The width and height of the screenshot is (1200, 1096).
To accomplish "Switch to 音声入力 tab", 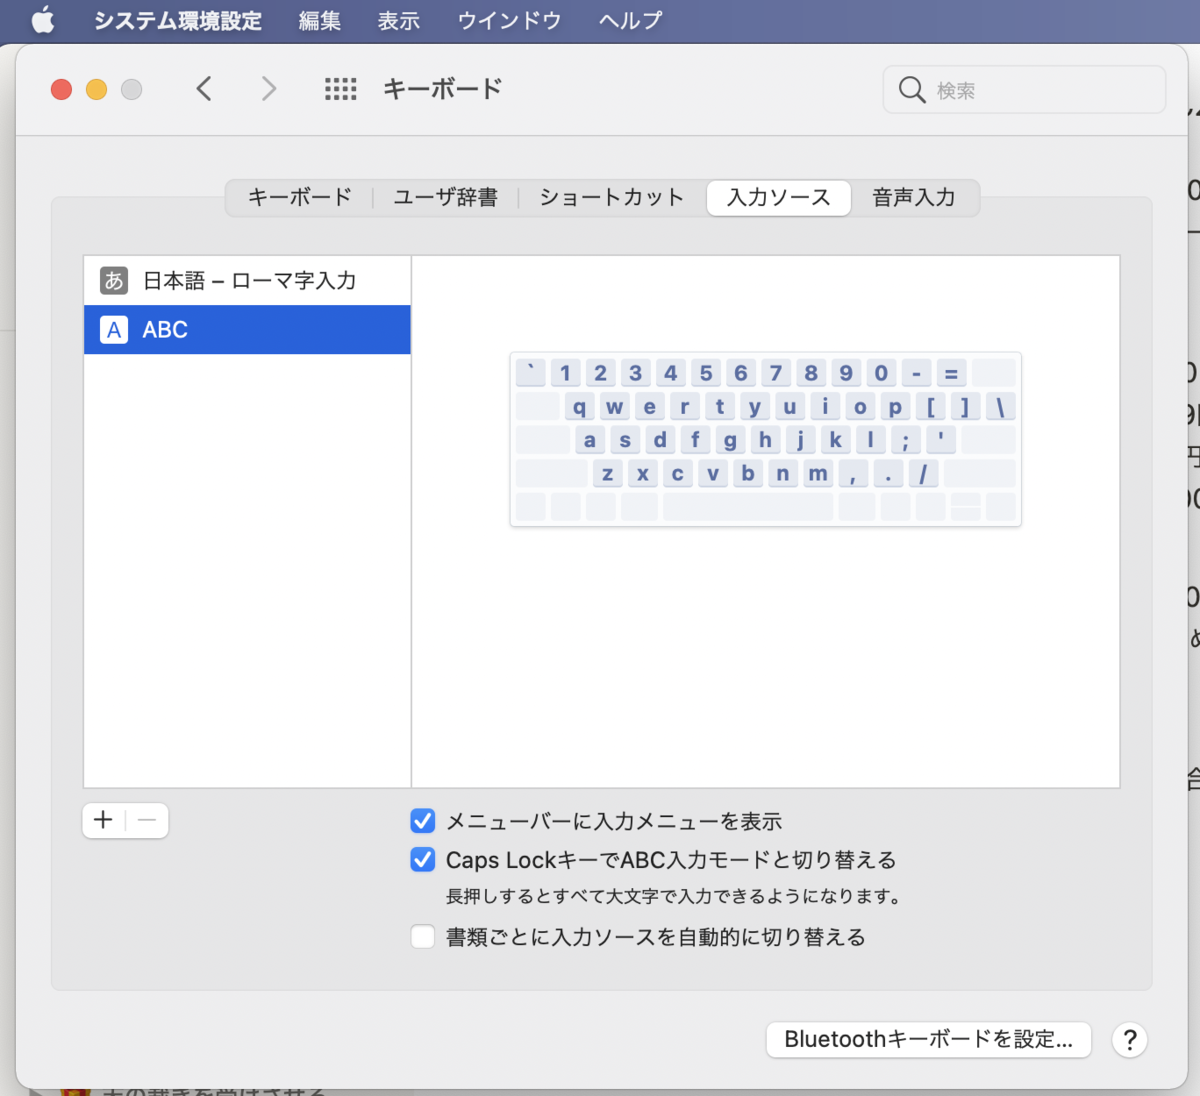I will [914, 198].
